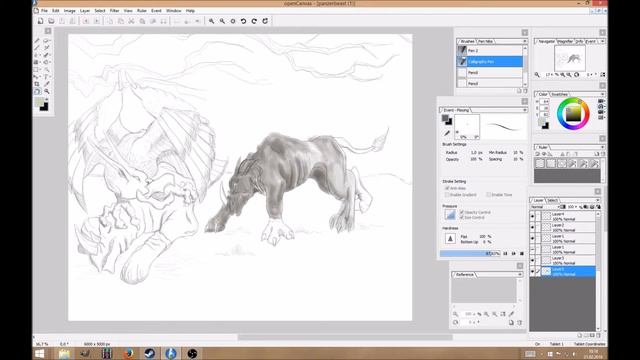Viewport: 640px width, 360px height.
Task: Select the rectangle selection tool
Action: (37, 69)
